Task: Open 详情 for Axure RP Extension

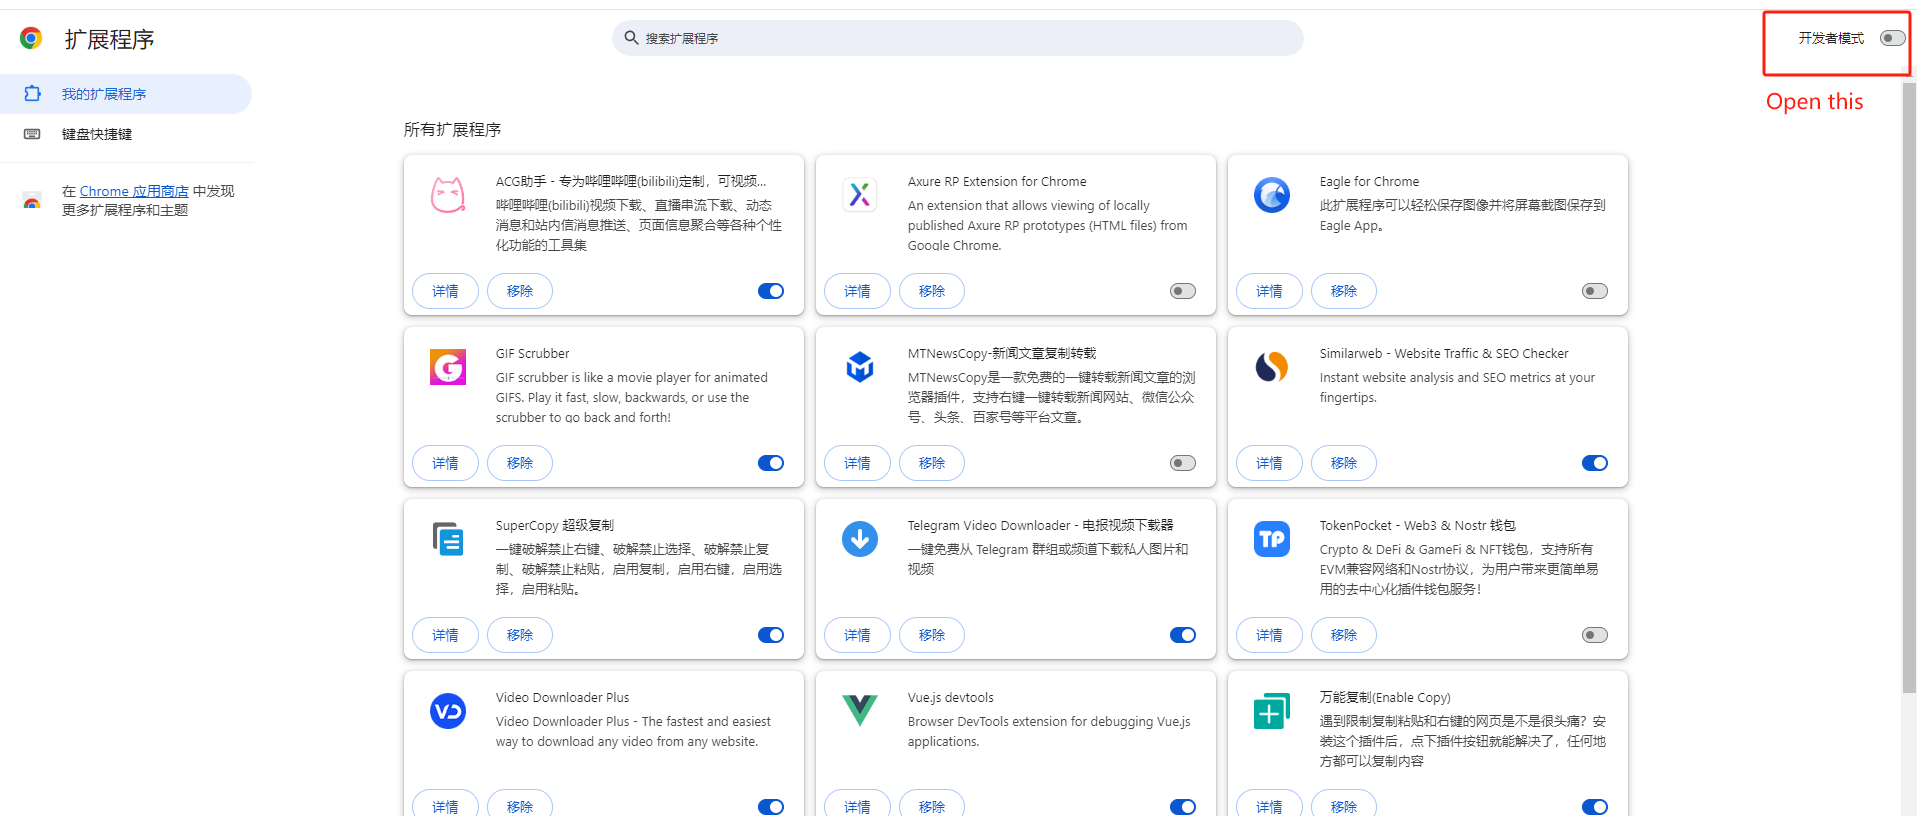Action: click(857, 291)
